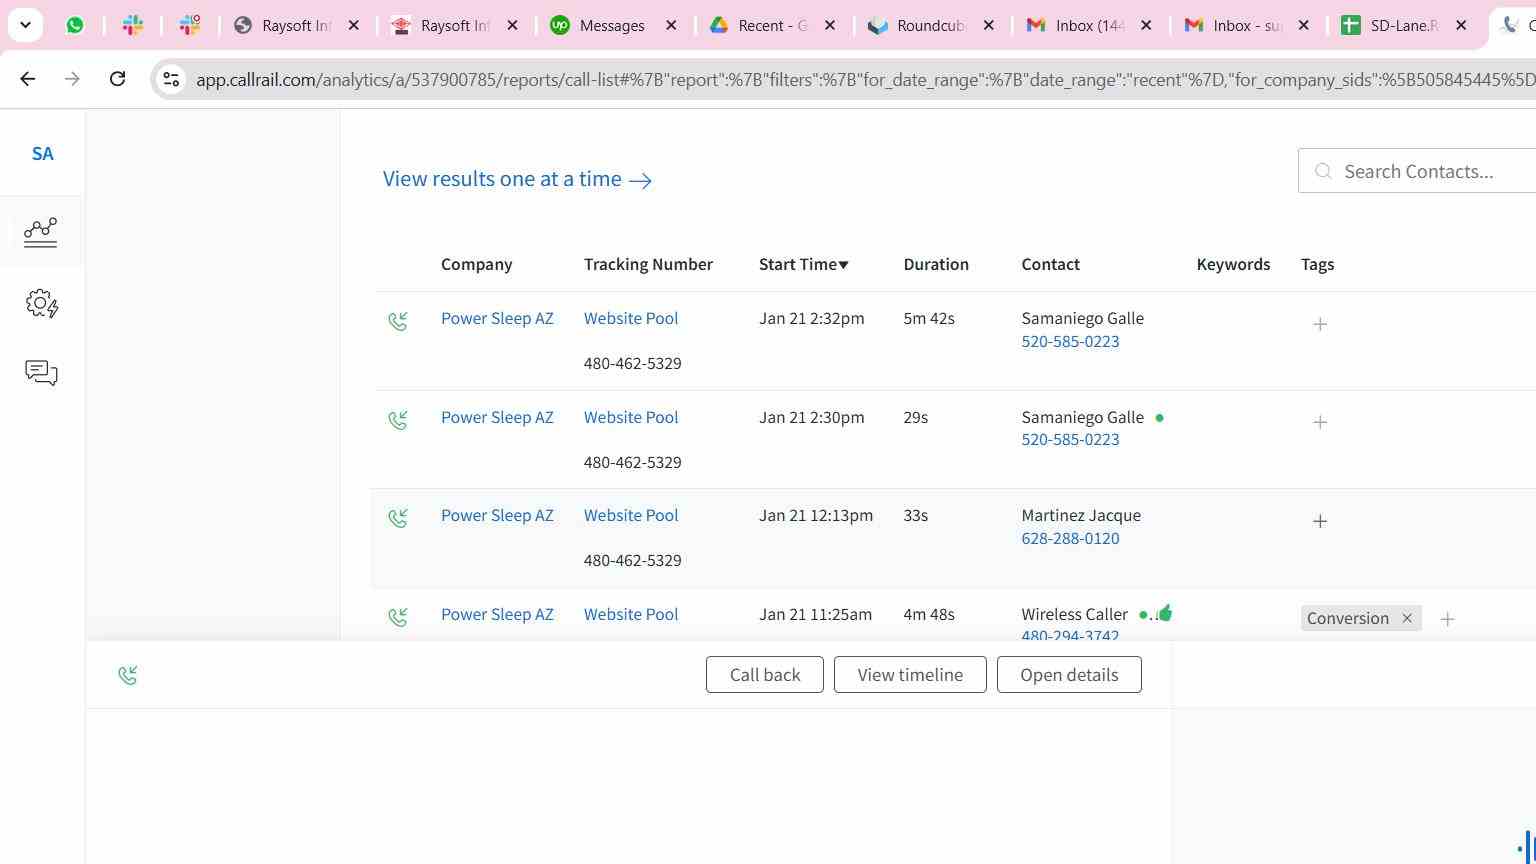The width and height of the screenshot is (1536, 864).
Task: Open Power Sleep AZ in the 2:32pm row
Action: point(497,318)
